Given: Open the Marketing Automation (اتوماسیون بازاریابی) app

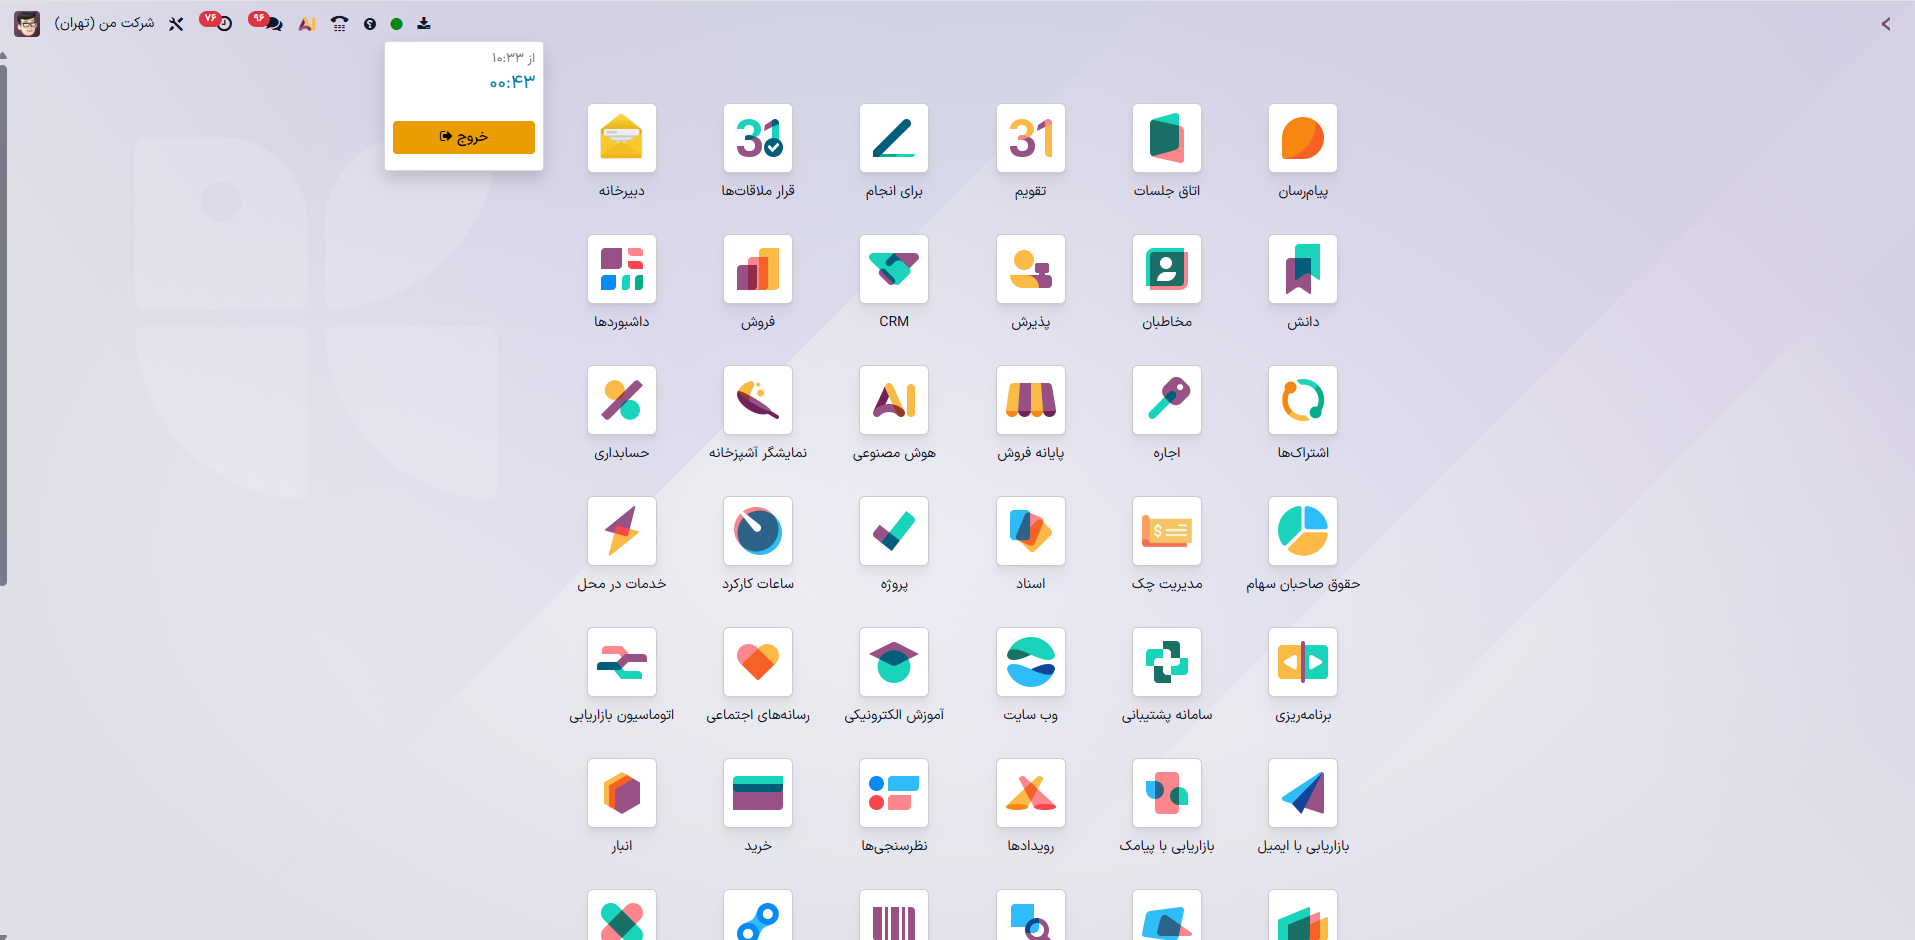Looking at the screenshot, I should click(x=622, y=662).
